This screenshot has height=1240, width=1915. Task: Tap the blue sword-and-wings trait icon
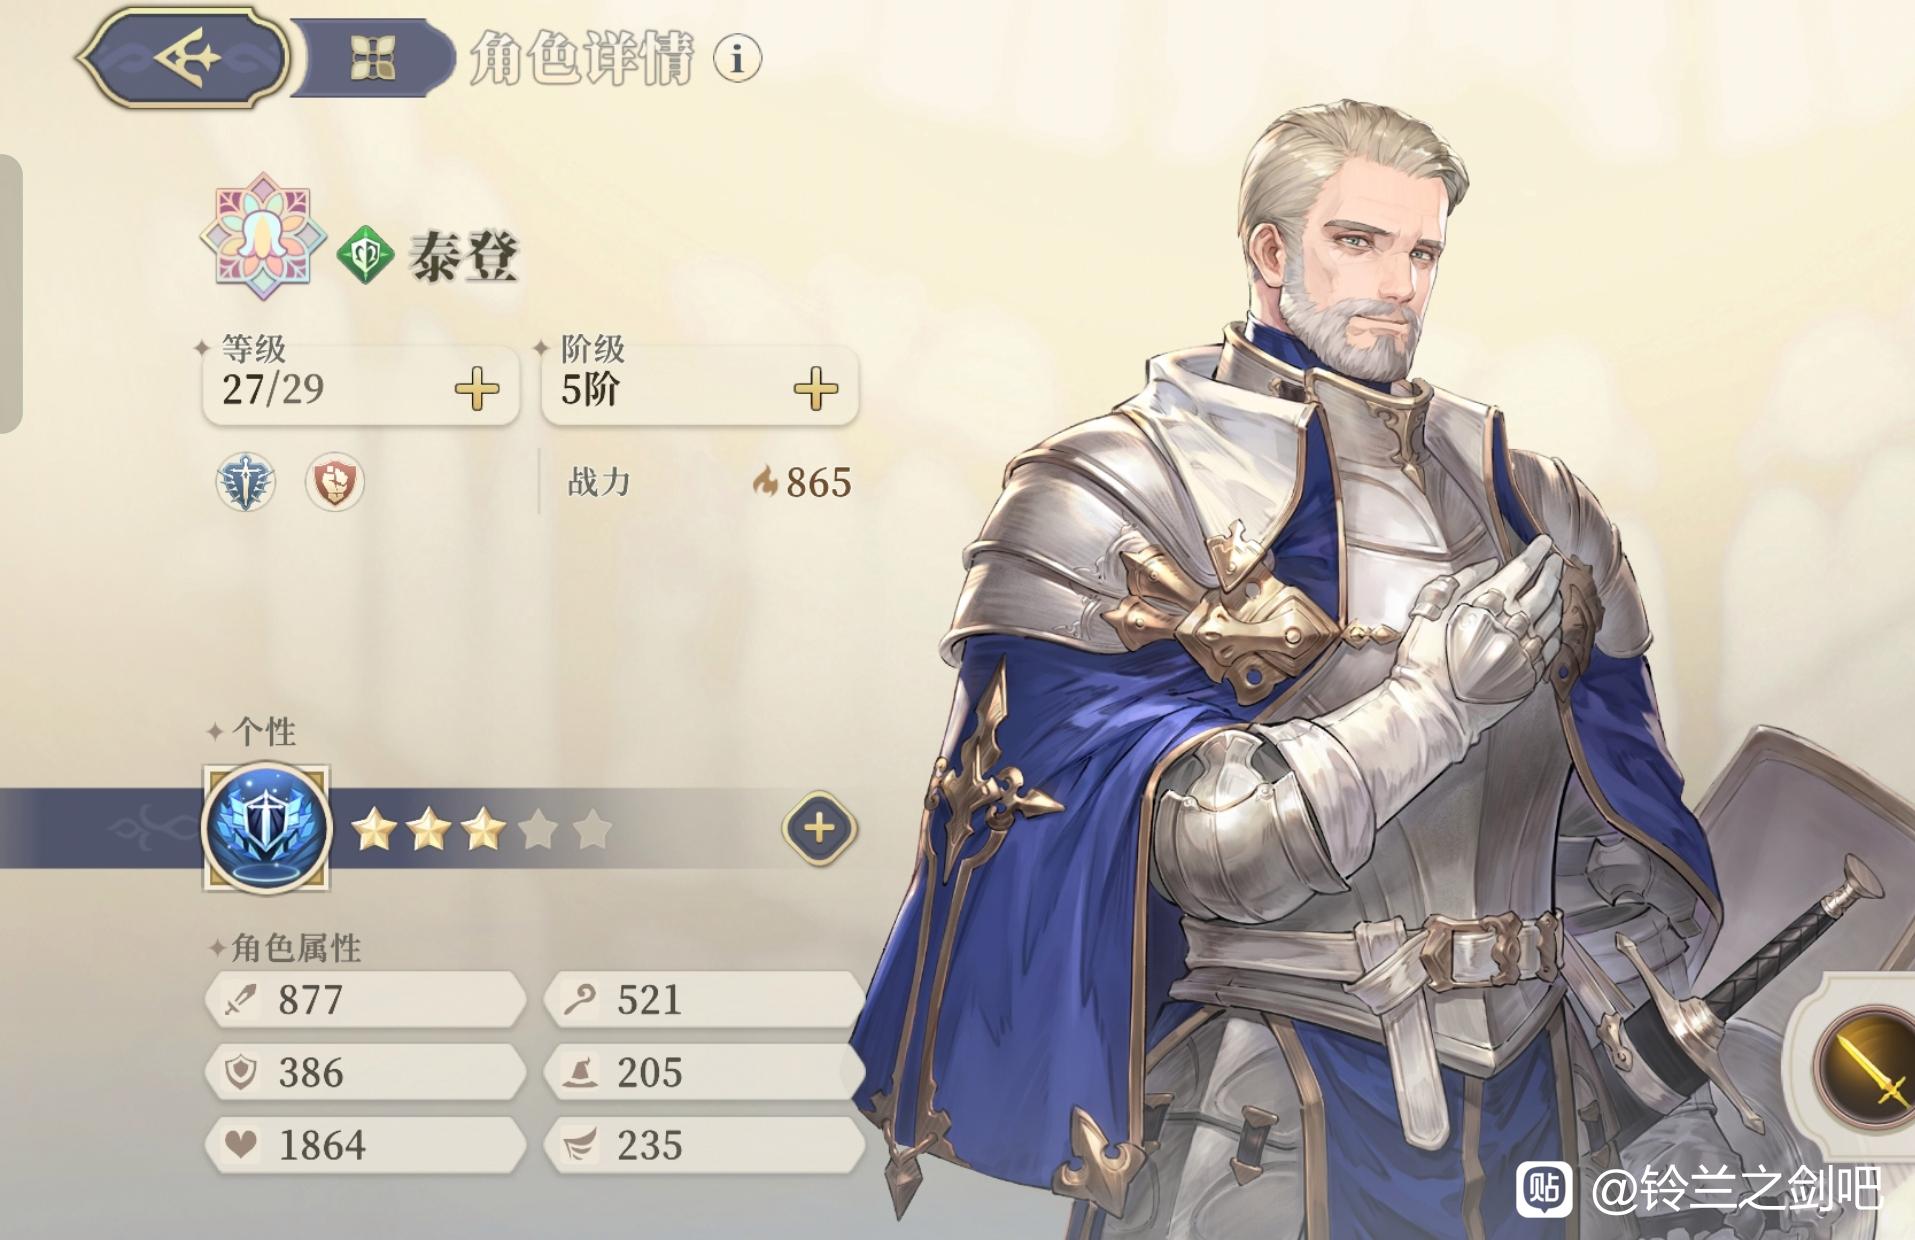coord(245,482)
